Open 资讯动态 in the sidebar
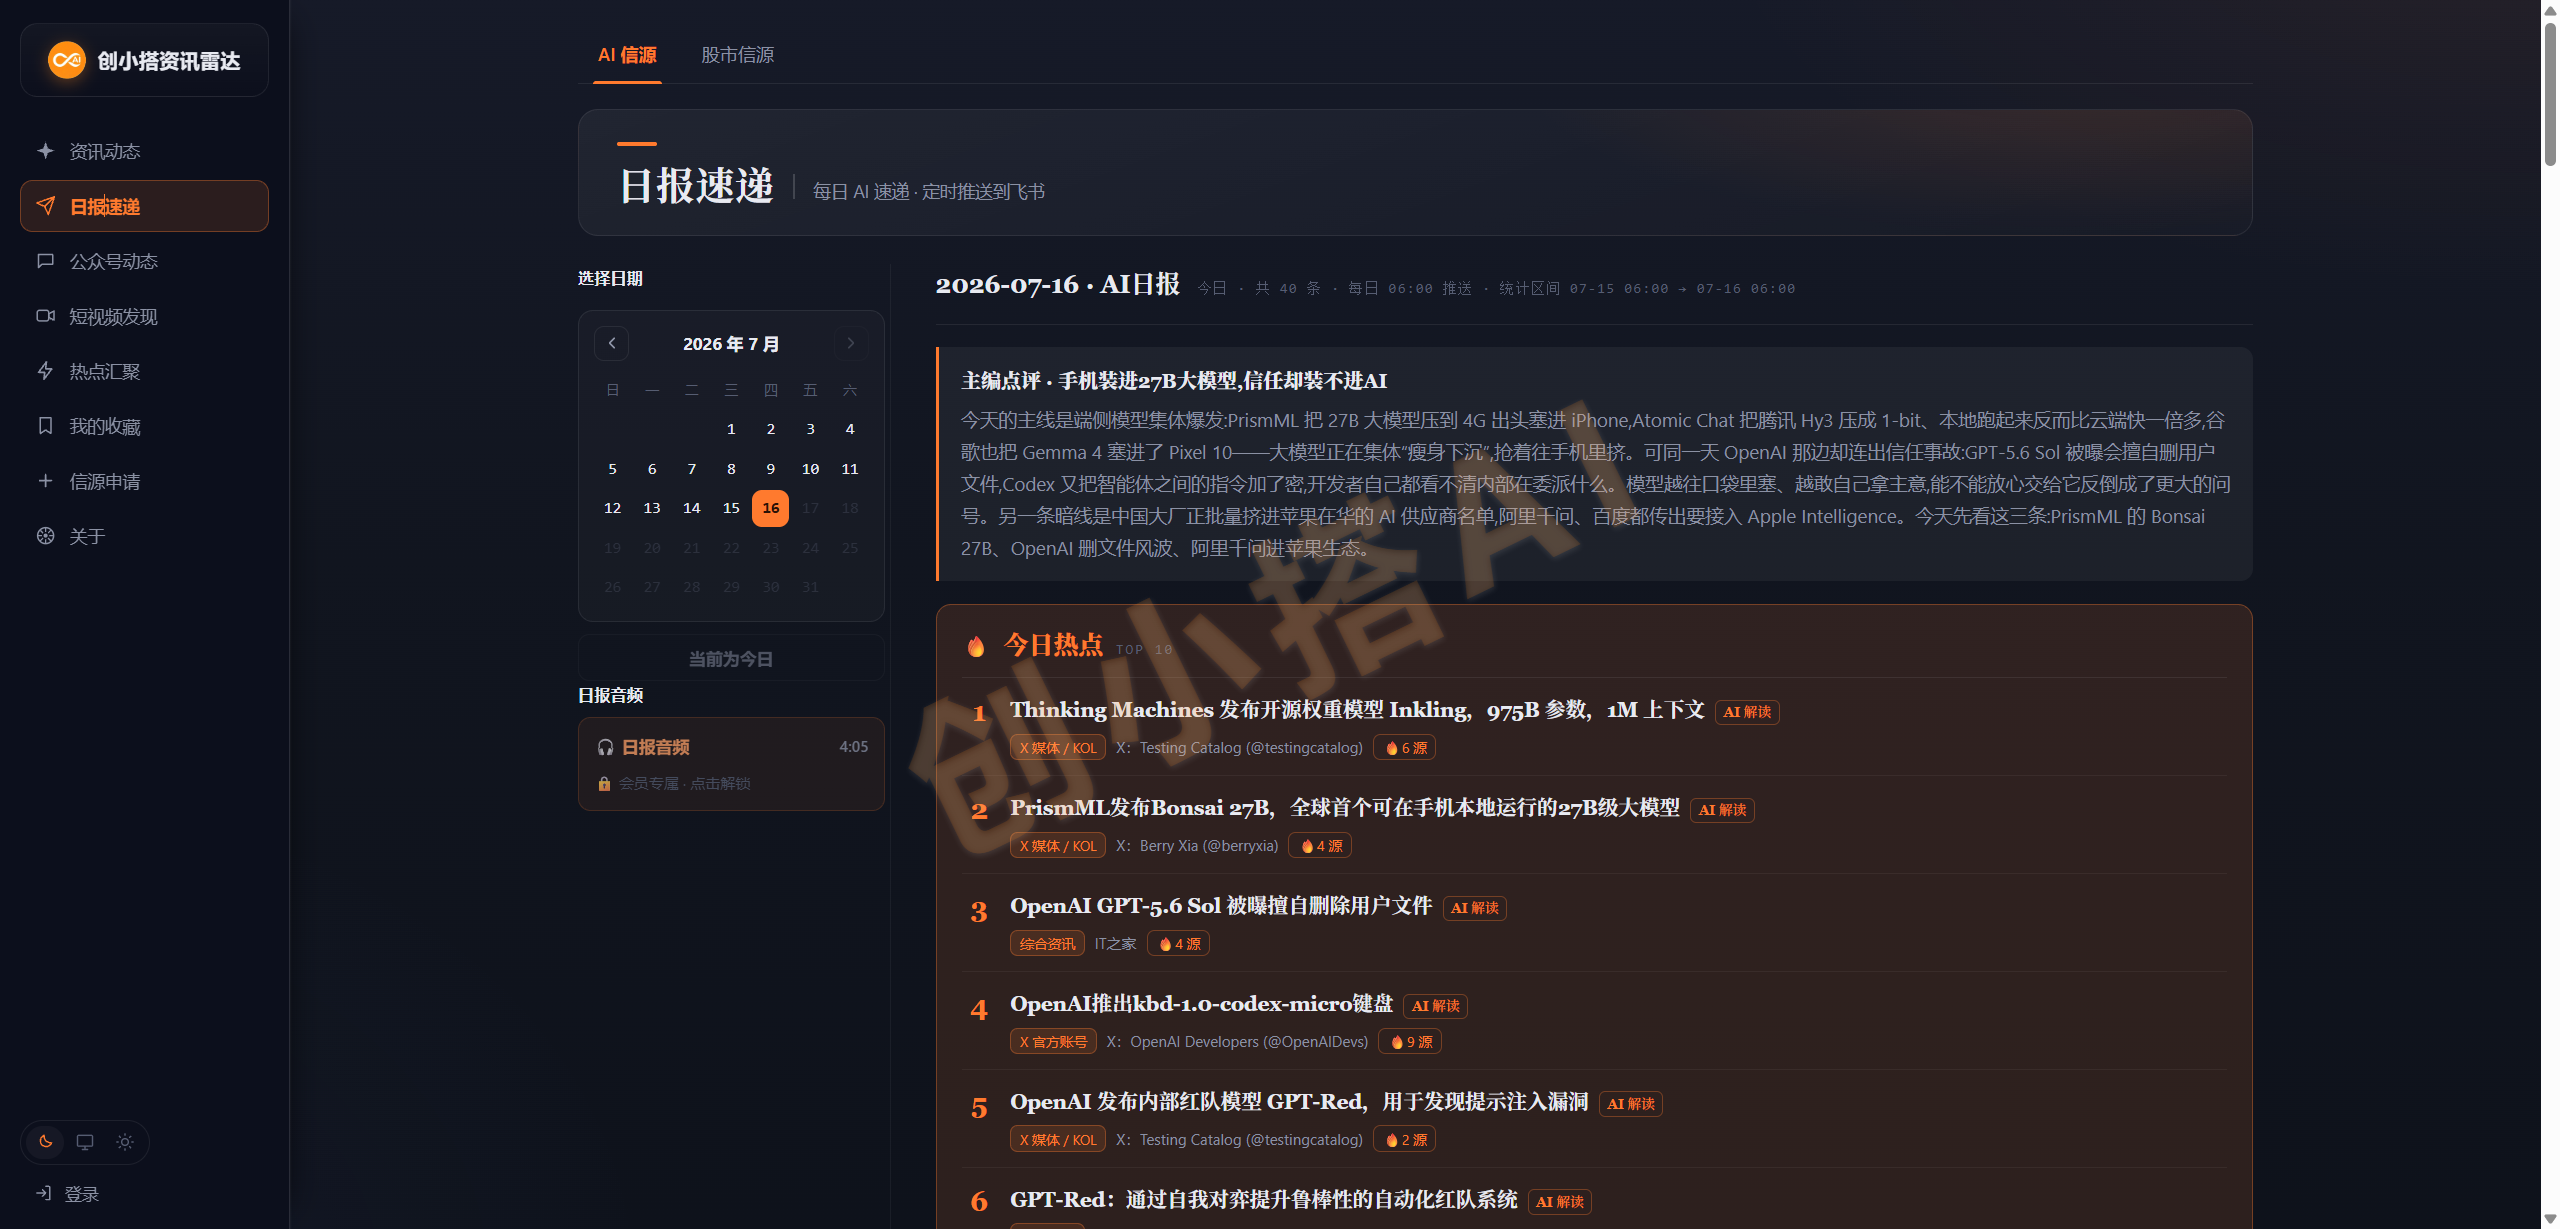Image resolution: width=2560 pixels, height=1229 pixels. (144, 151)
